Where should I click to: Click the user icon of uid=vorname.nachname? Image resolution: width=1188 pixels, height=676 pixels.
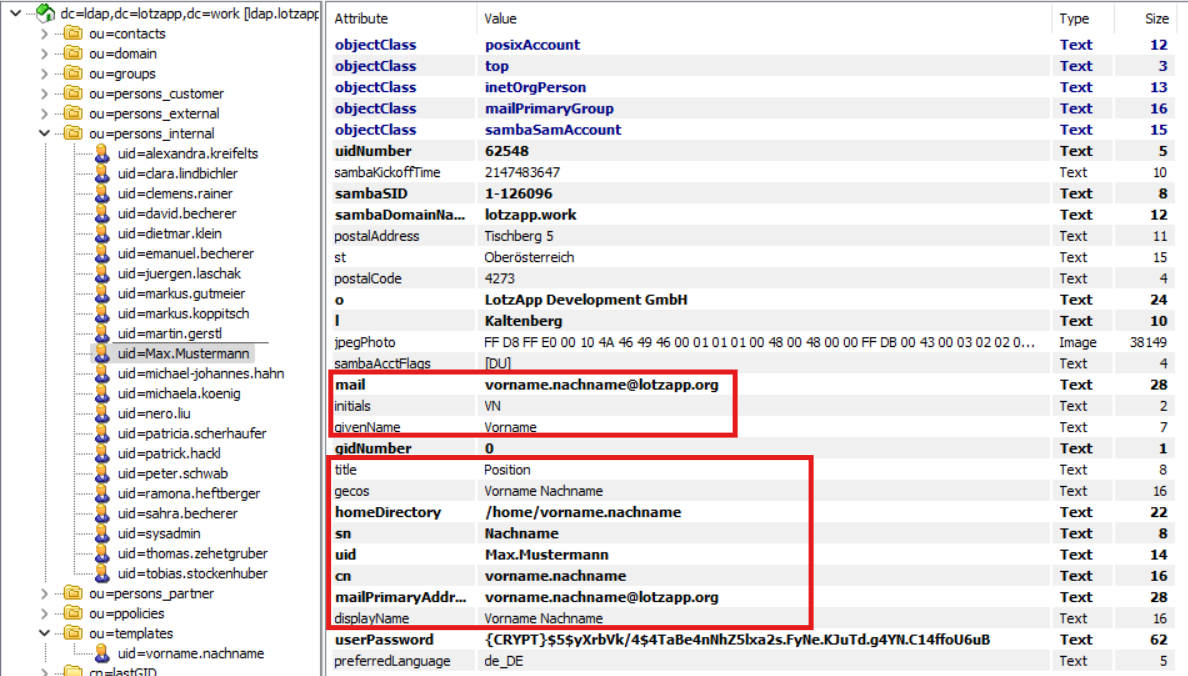pos(102,653)
